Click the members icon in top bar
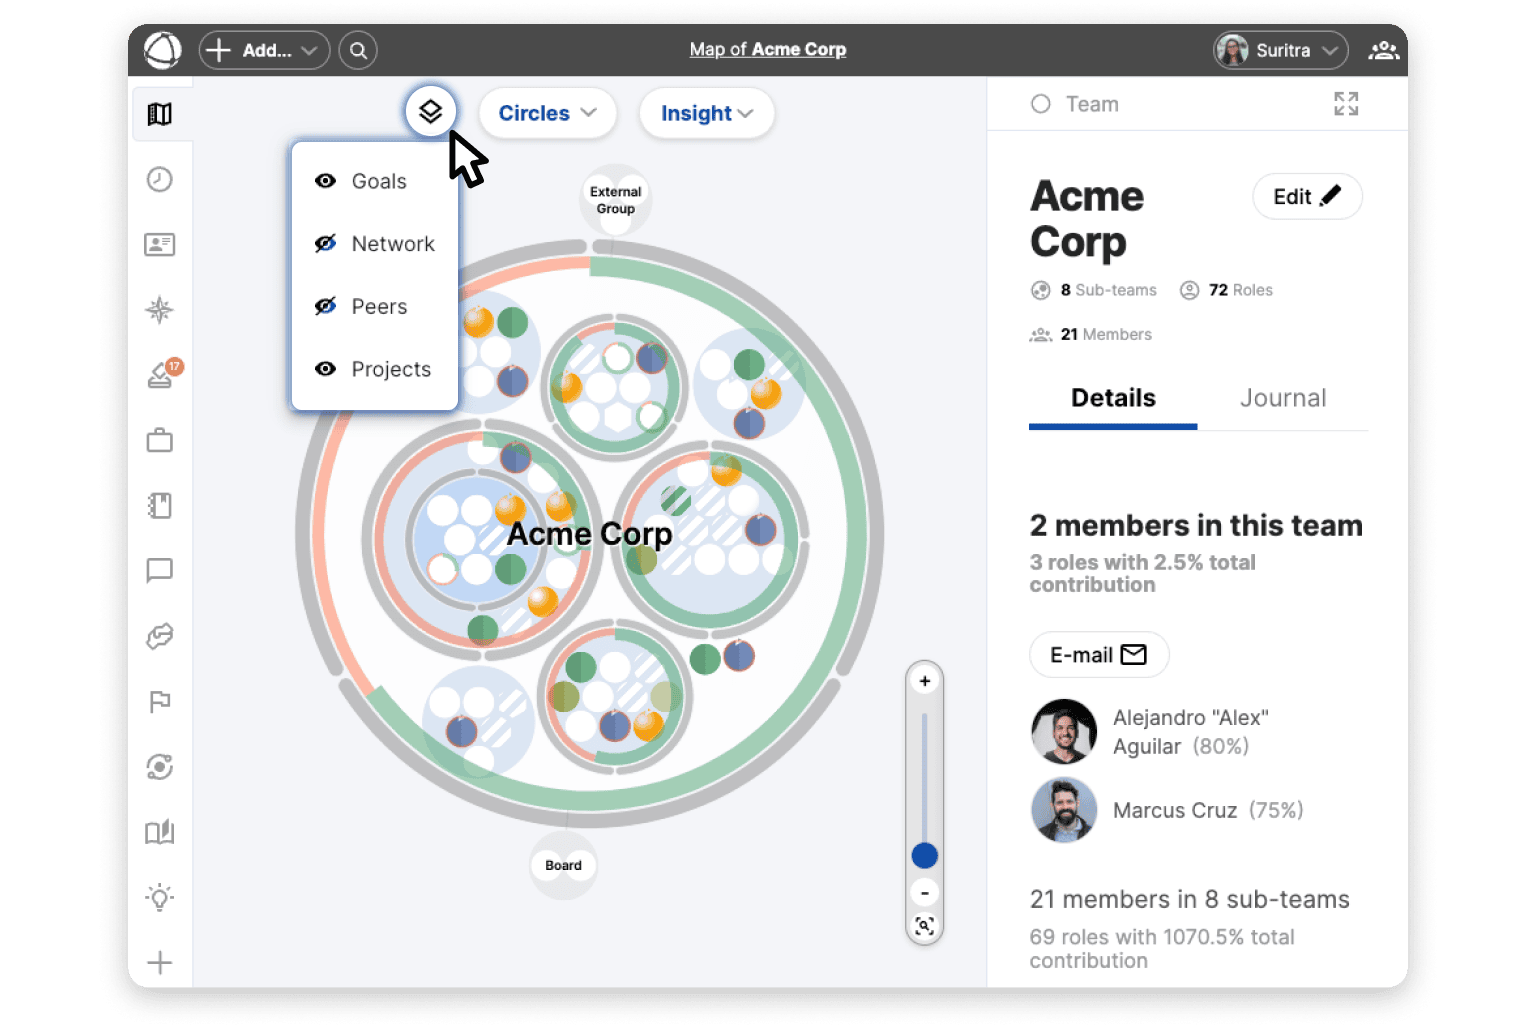 coord(1383,50)
